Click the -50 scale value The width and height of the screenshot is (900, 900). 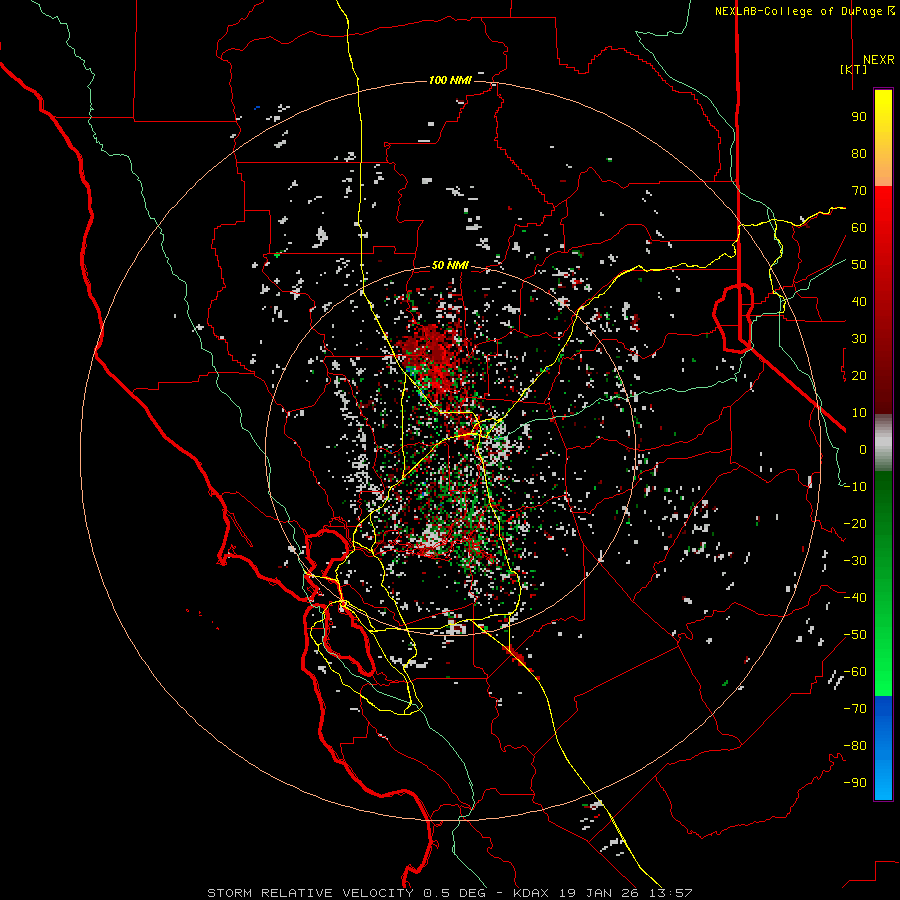coord(855,635)
